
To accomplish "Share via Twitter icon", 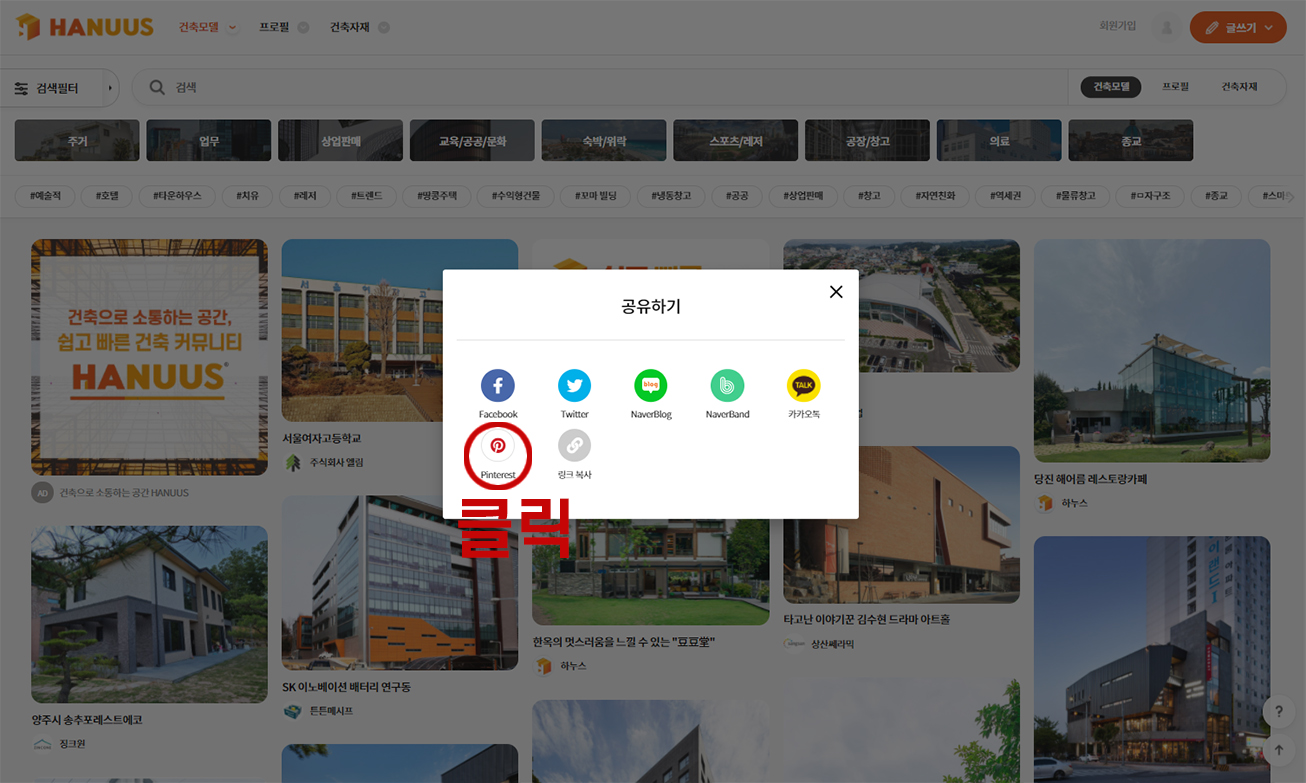I will tap(574, 386).
